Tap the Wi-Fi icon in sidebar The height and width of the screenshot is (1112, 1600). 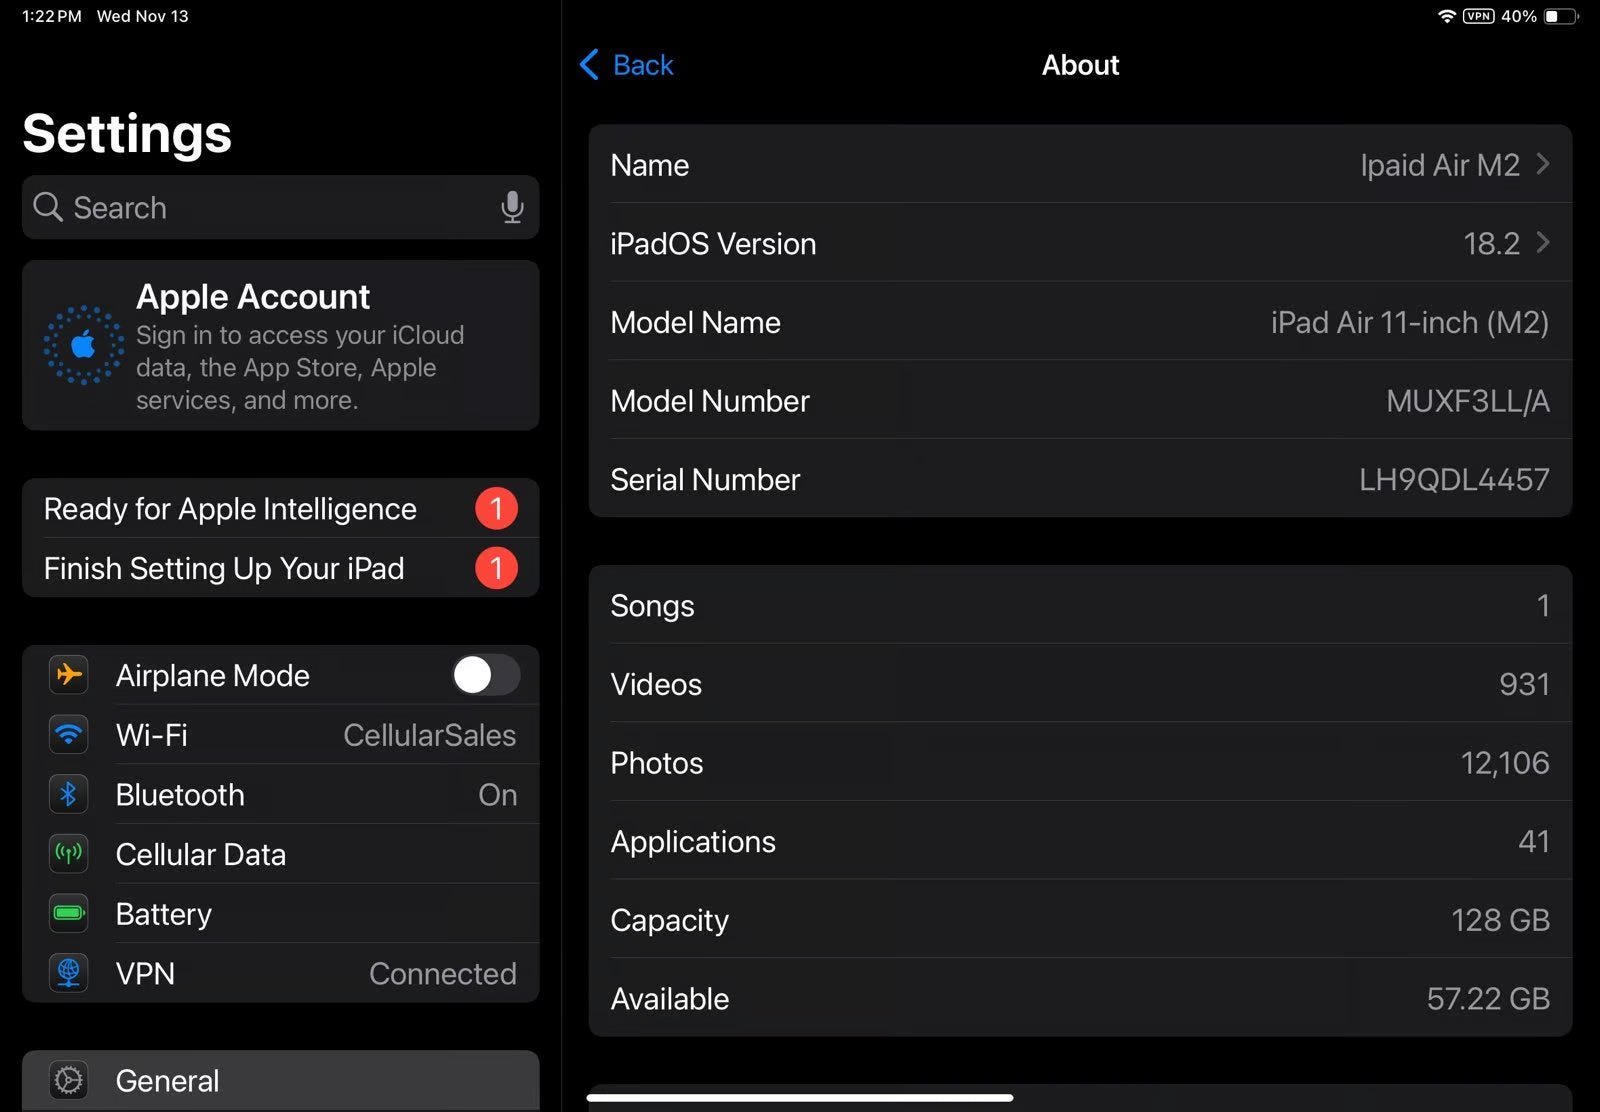point(69,735)
